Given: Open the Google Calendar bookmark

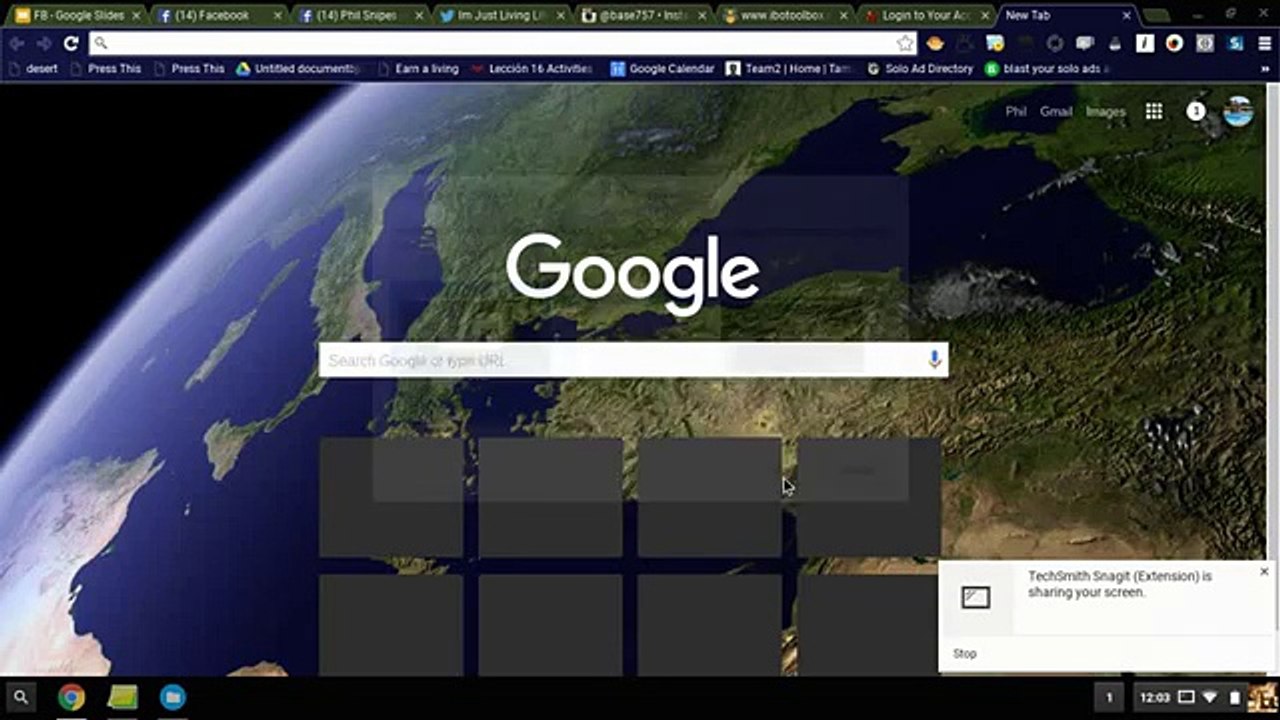Looking at the screenshot, I should (663, 69).
